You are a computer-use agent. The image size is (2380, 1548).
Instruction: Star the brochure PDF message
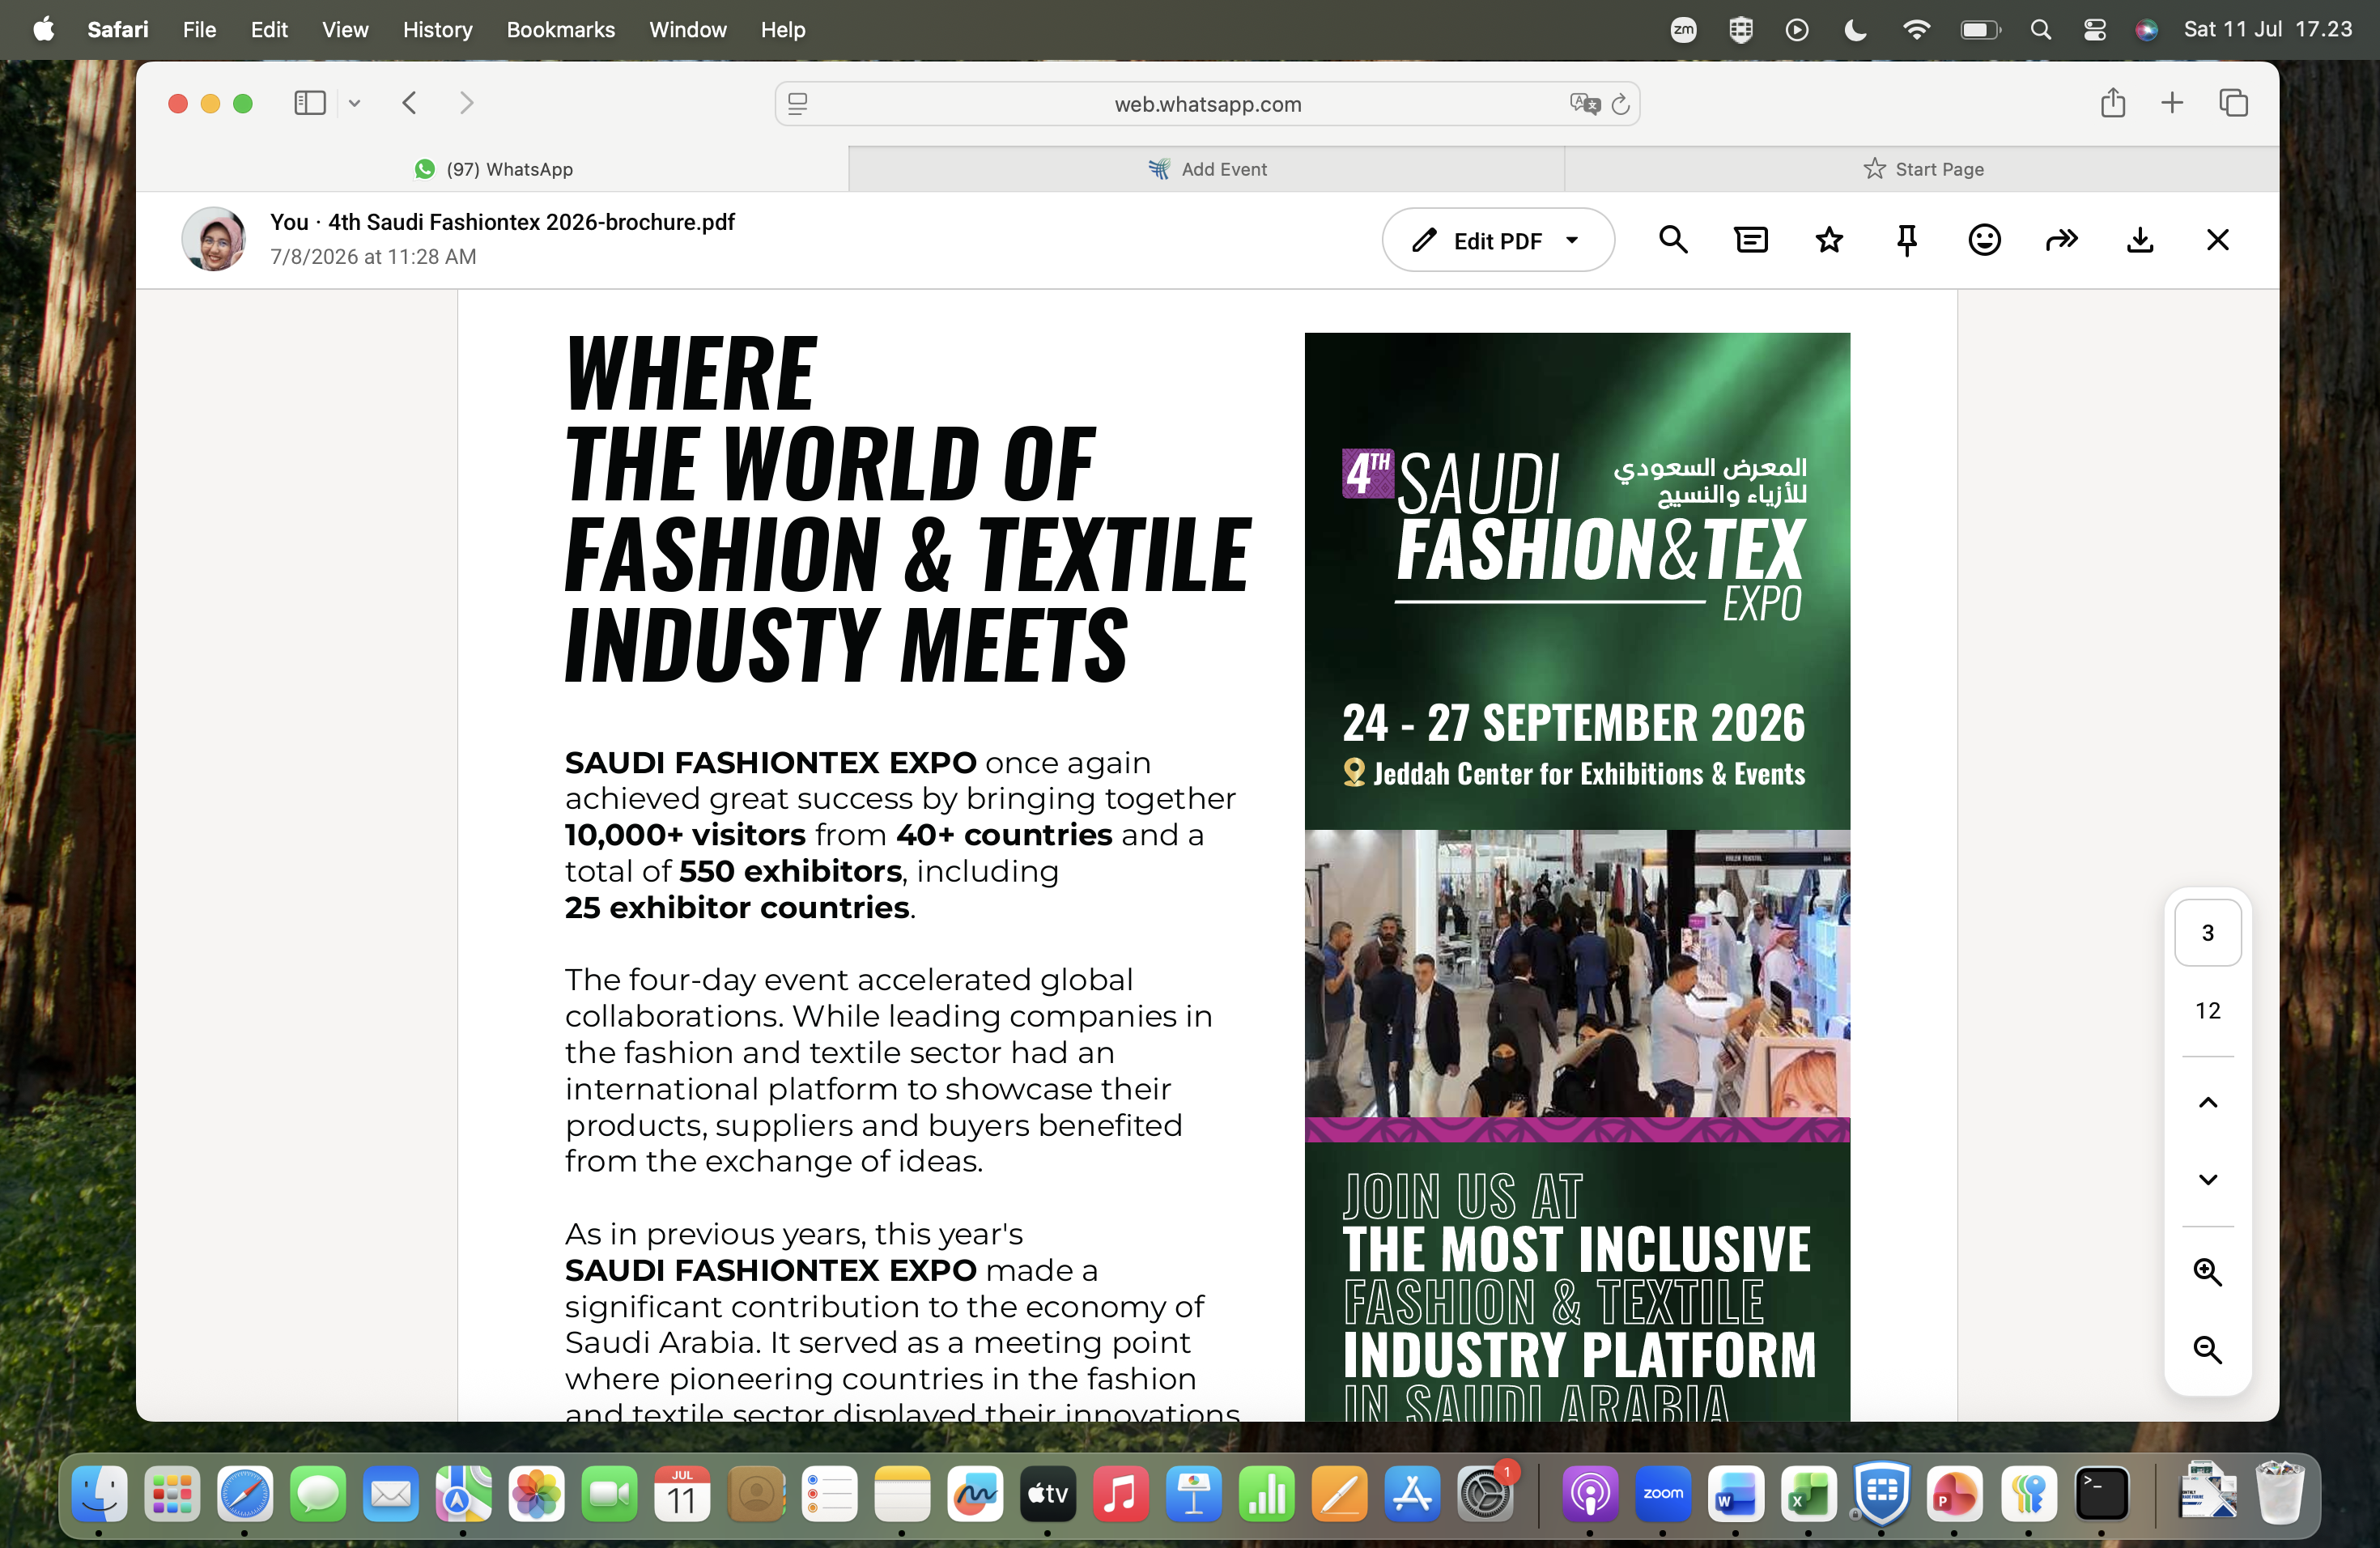click(x=1829, y=240)
